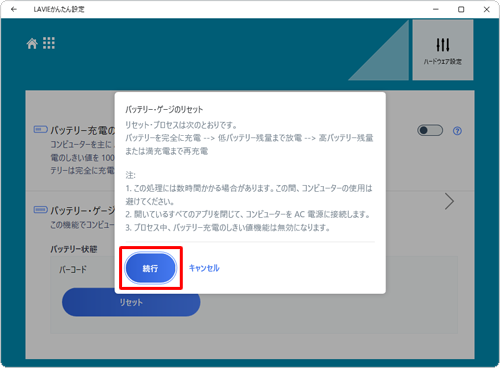Image resolution: width=500 pixels, height=368 pixels.
Task: Click the blue リセット button
Action: tap(131, 302)
